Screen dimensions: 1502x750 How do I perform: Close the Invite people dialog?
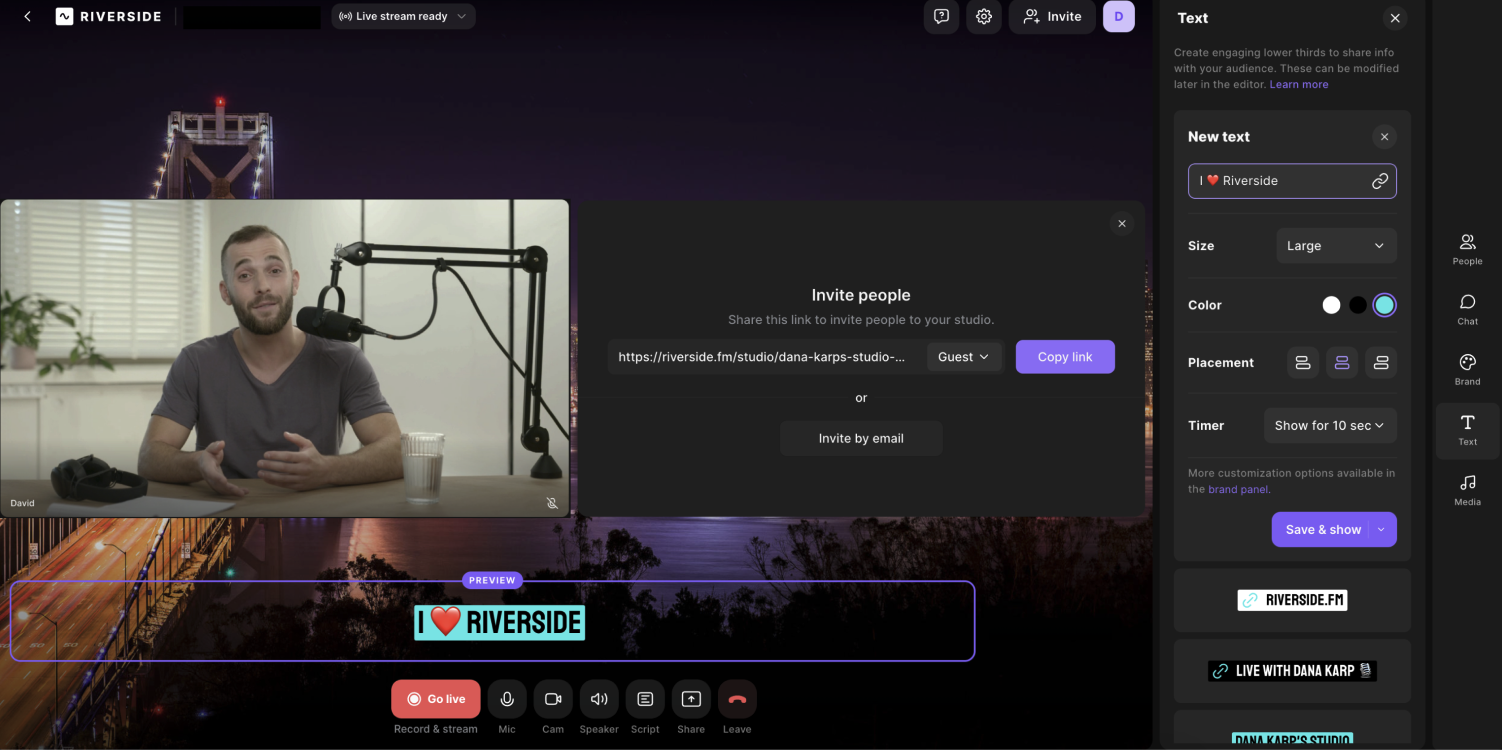(x=1122, y=224)
